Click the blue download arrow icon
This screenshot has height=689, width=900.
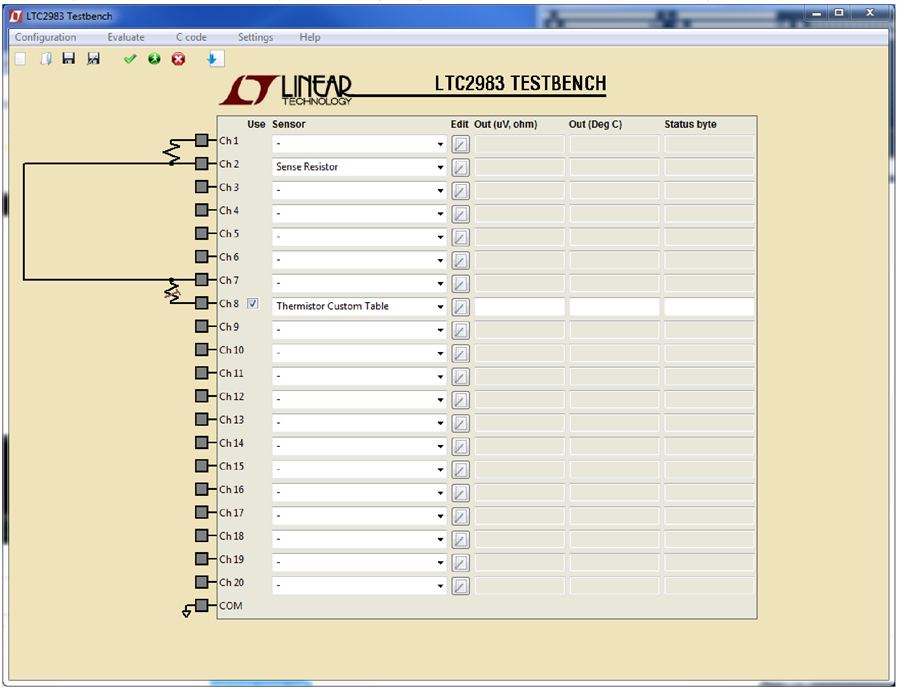click(215, 59)
